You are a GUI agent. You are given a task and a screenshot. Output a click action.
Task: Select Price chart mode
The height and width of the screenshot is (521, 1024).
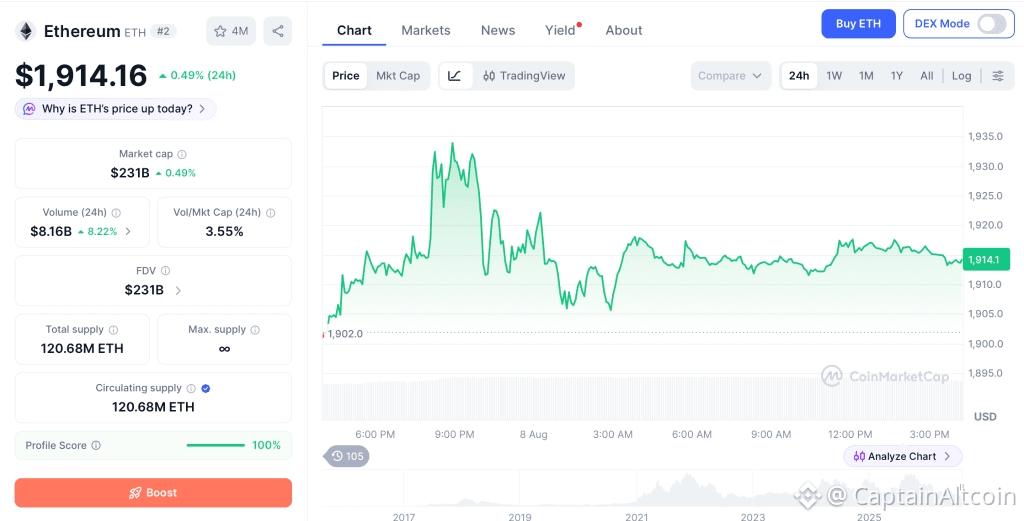tap(345, 76)
